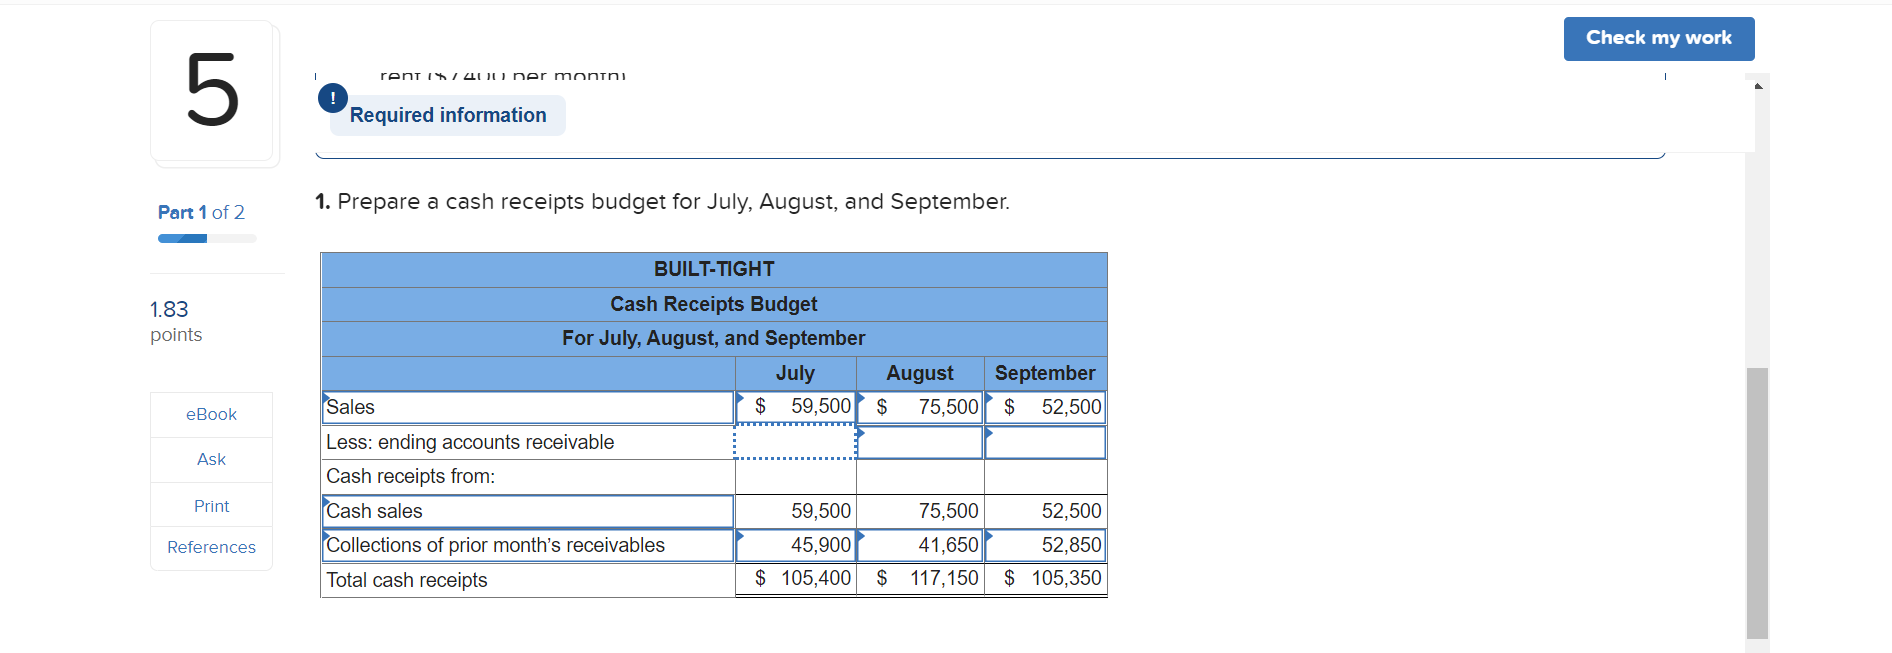Click the 1.83 points label
Screen dimensions: 1892x653
(x=176, y=321)
